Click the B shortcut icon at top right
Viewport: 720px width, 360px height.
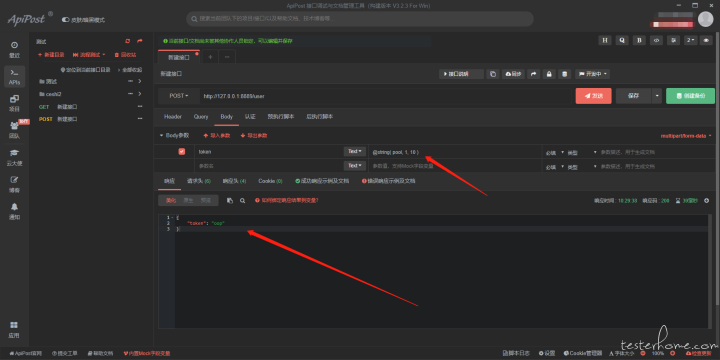(639, 40)
